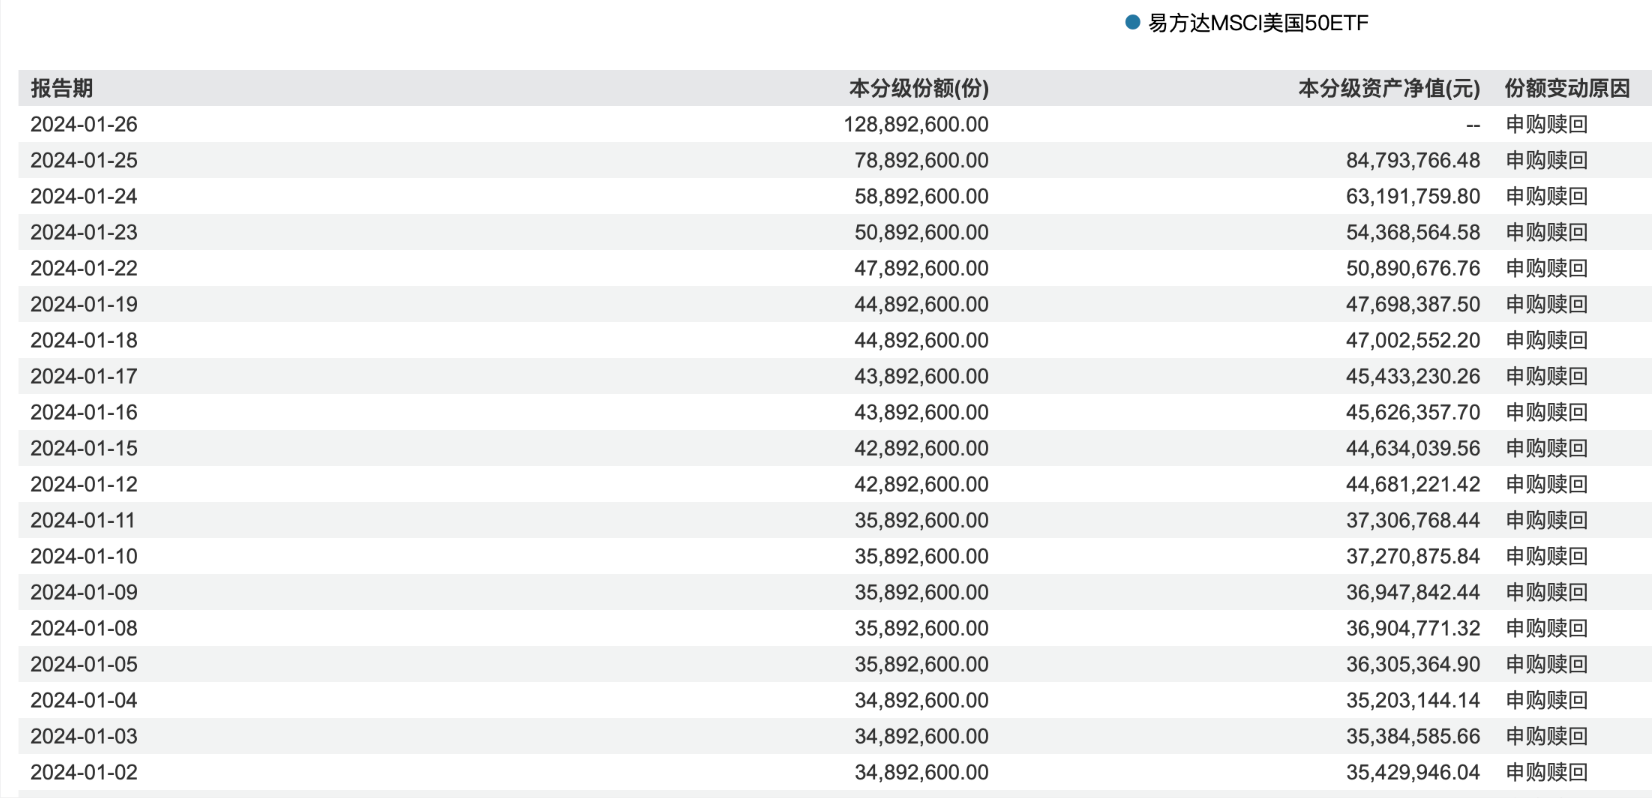Select the 份额变动原因 column header
The width and height of the screenshot is (1652, 798).
[1566, 88]
